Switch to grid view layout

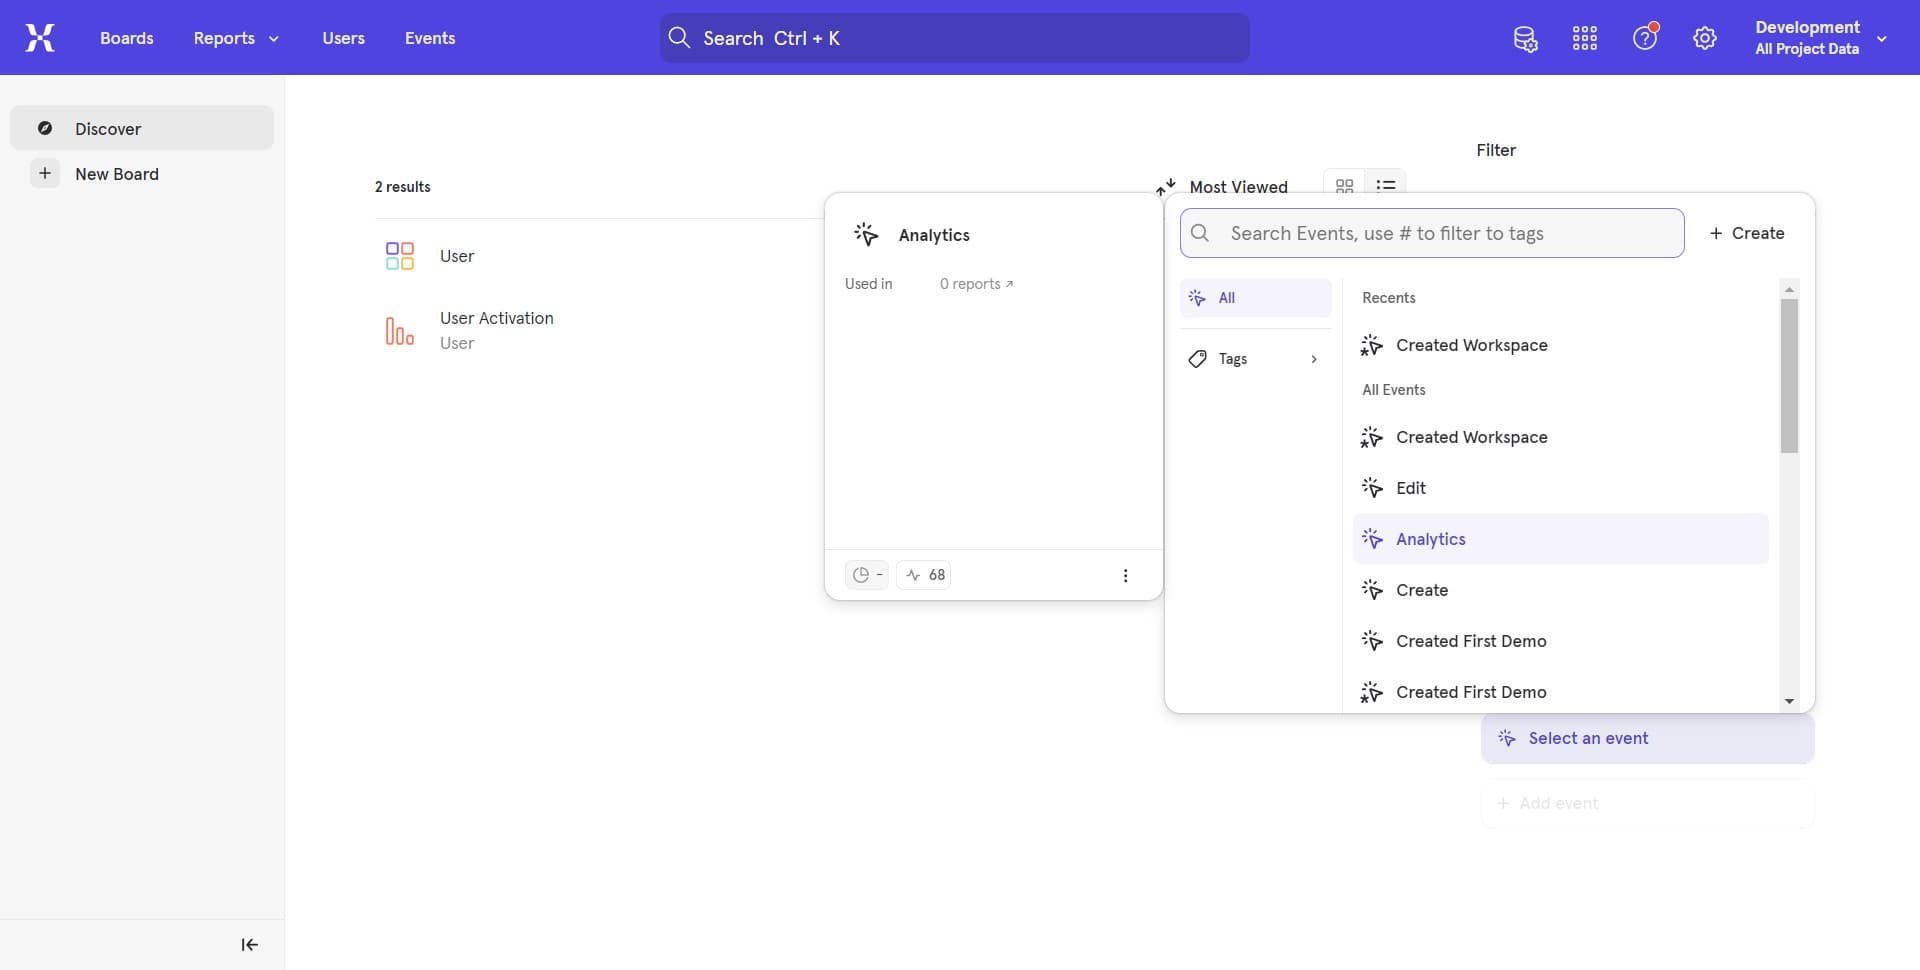1344,186
